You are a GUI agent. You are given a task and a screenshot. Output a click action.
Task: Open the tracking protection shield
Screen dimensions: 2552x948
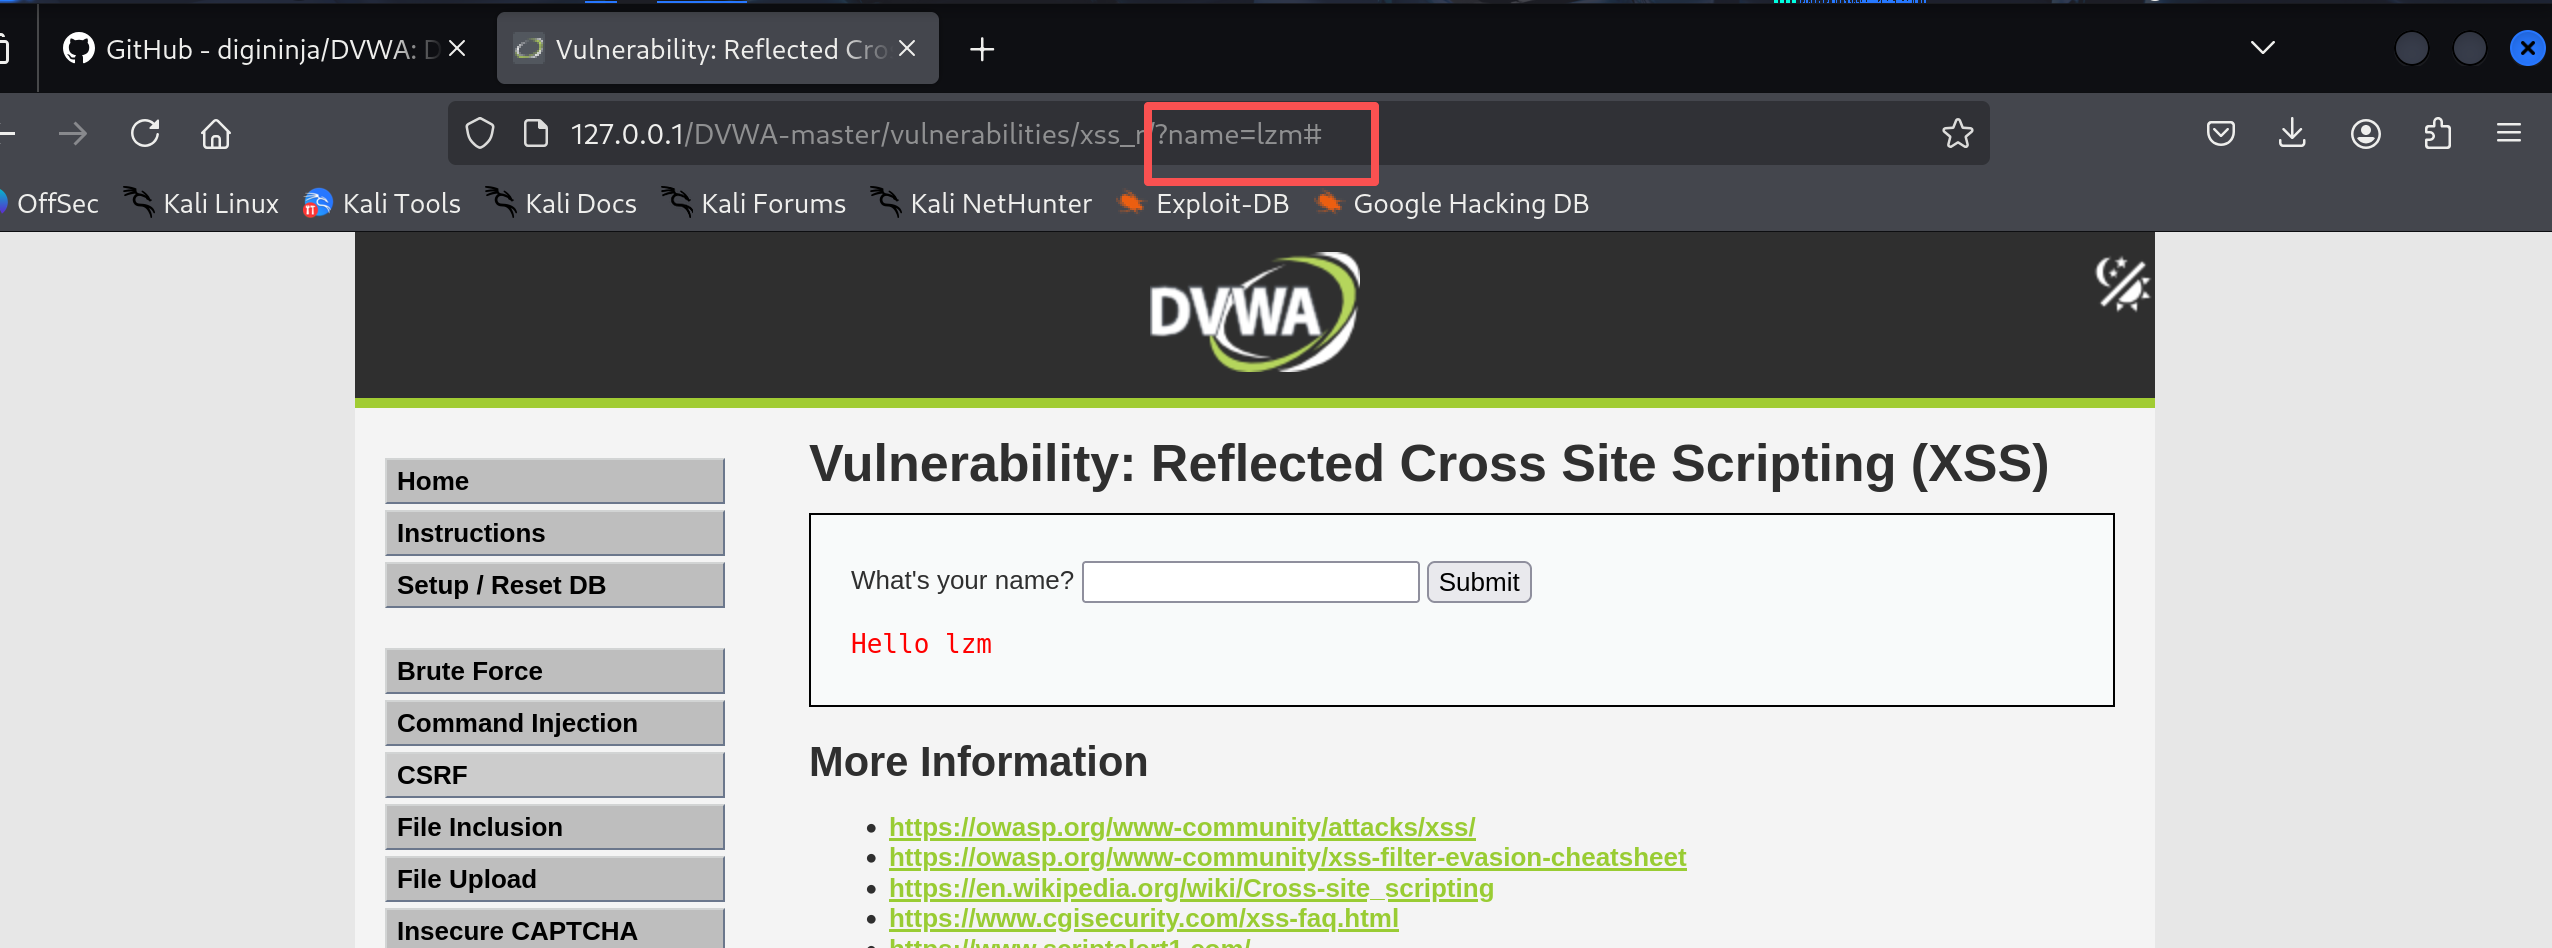click(480, 133)
